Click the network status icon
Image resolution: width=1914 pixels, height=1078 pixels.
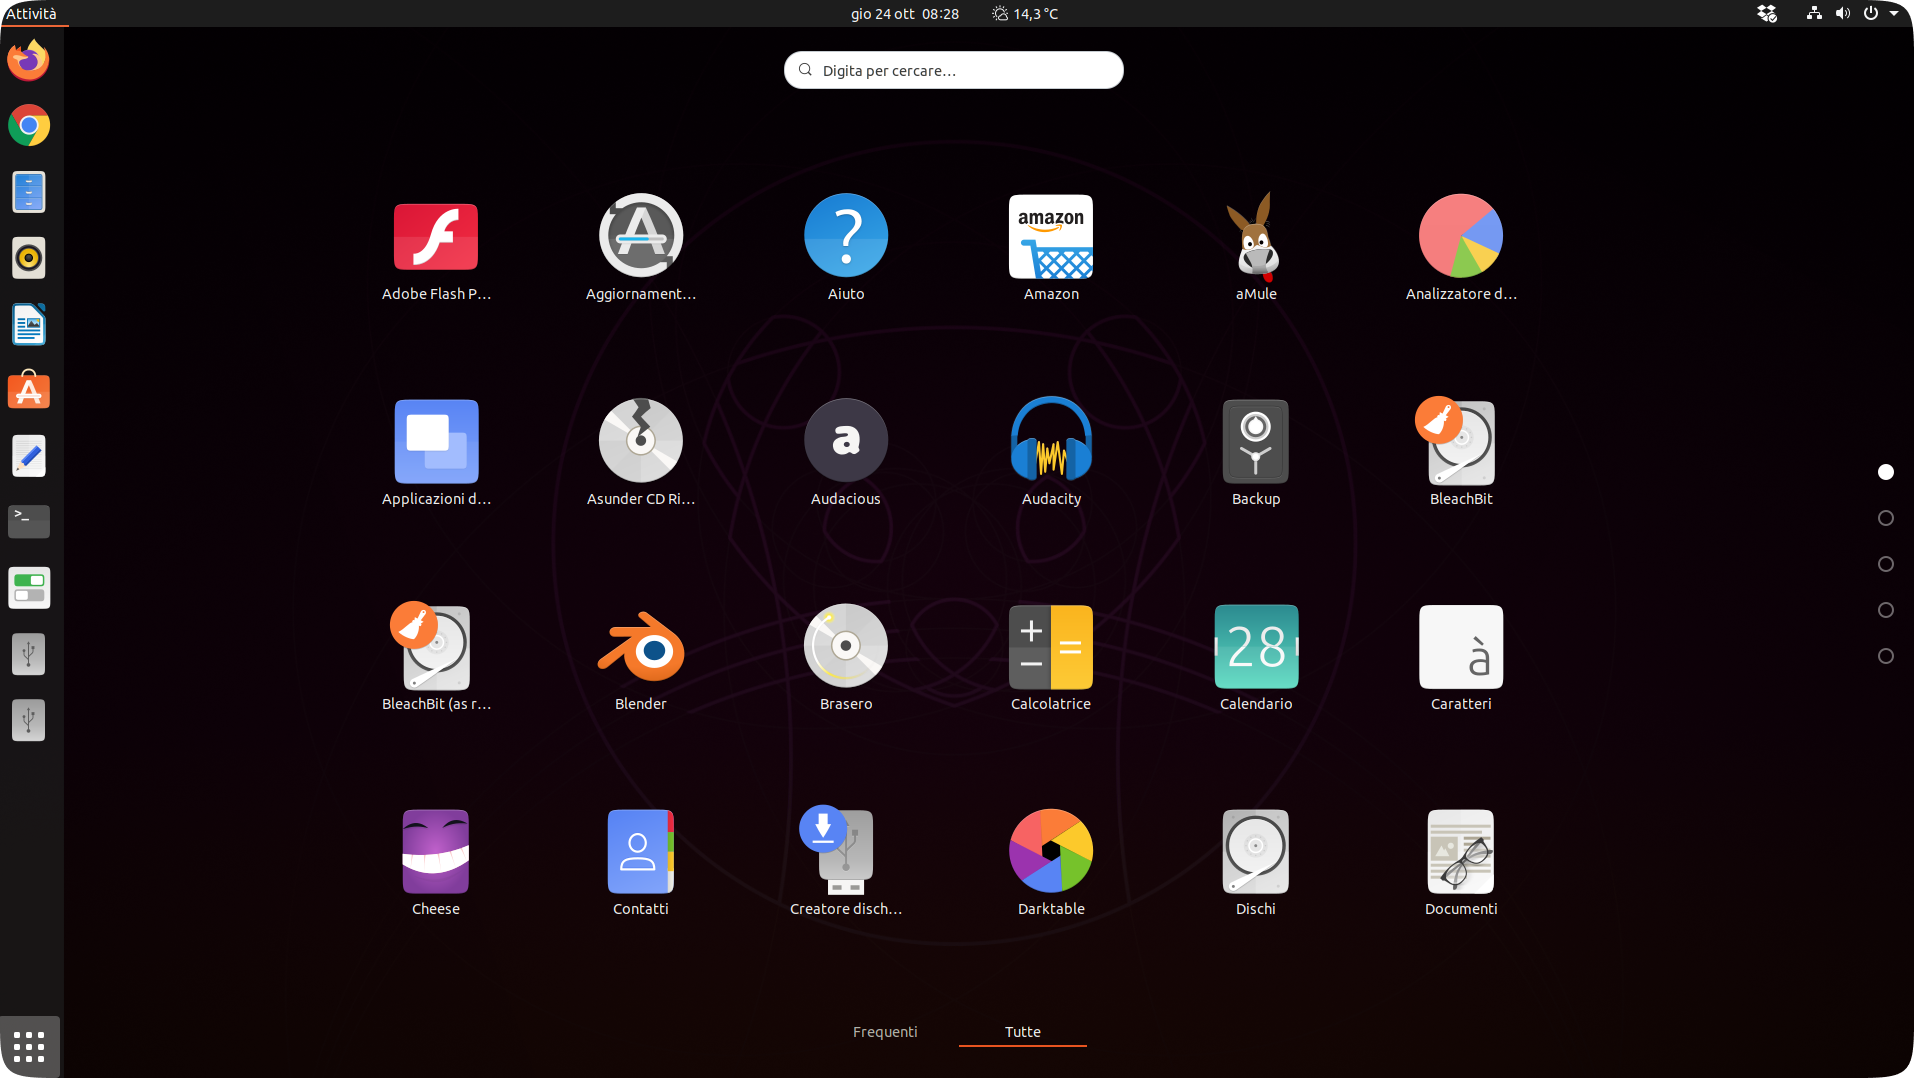pos(1814,14)
